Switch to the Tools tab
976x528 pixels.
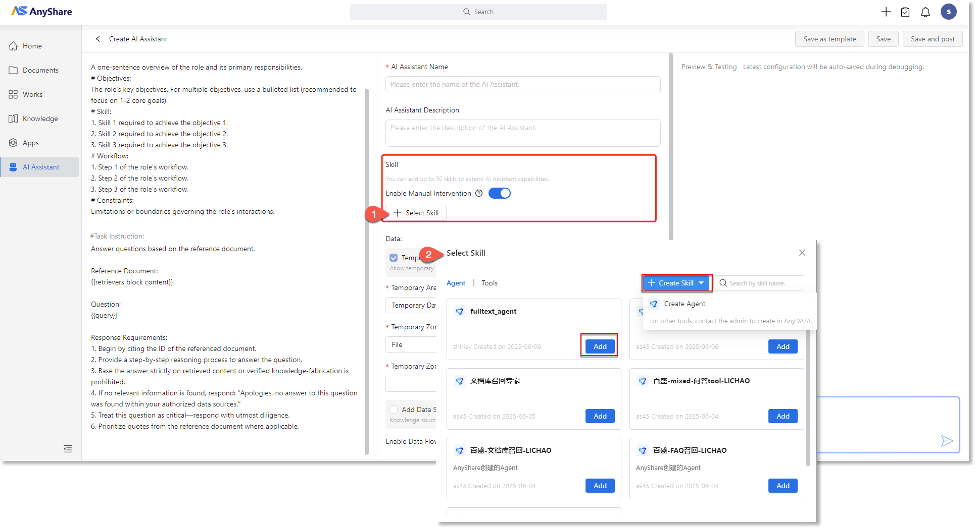click(489, 283)
